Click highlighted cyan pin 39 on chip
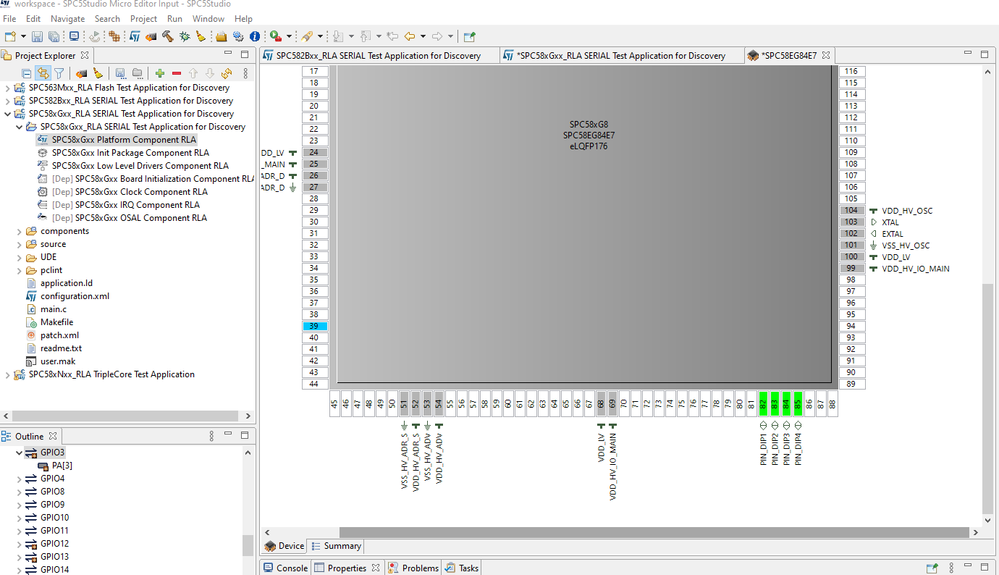 point(315,326)
